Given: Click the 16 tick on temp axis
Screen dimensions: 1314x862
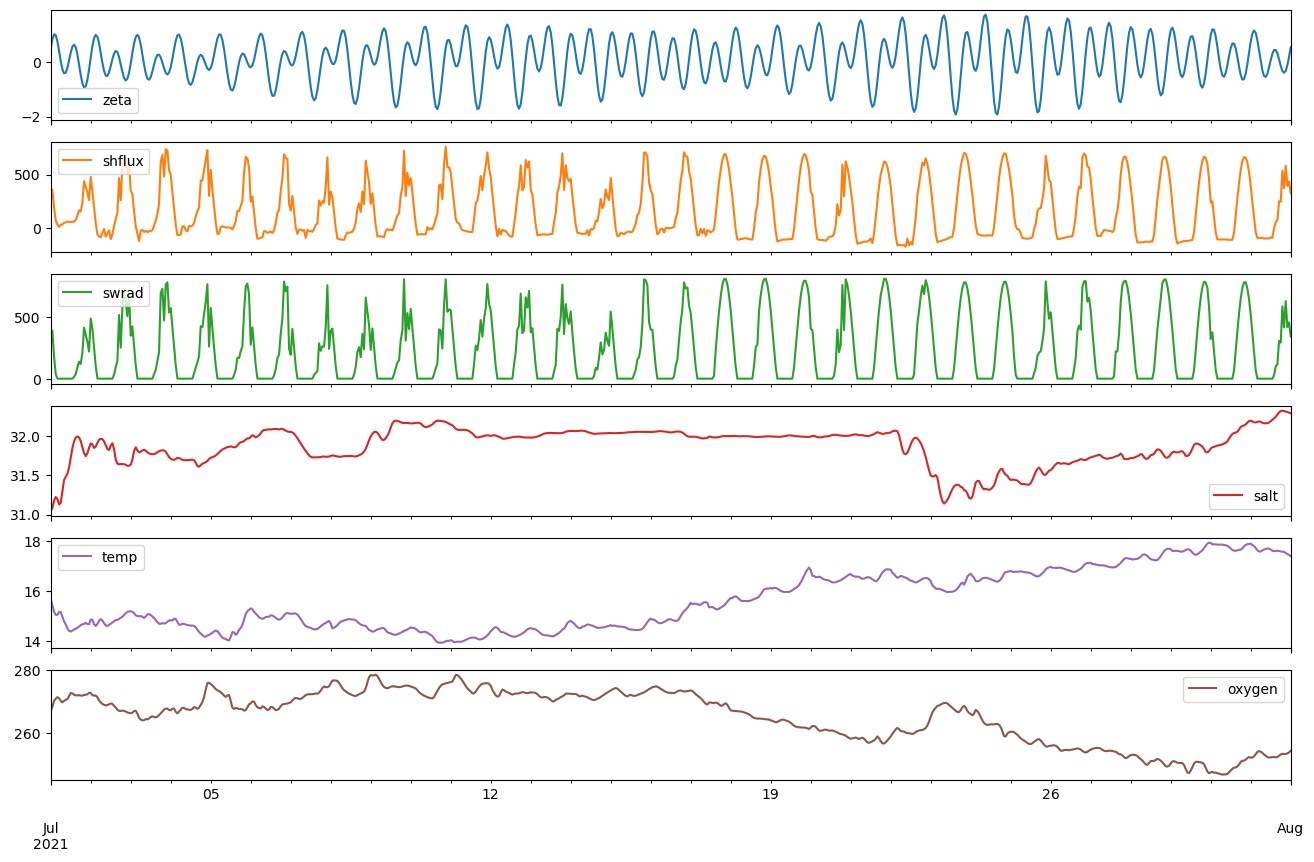Looking at the screenshot, I should (x=35, y=592).
